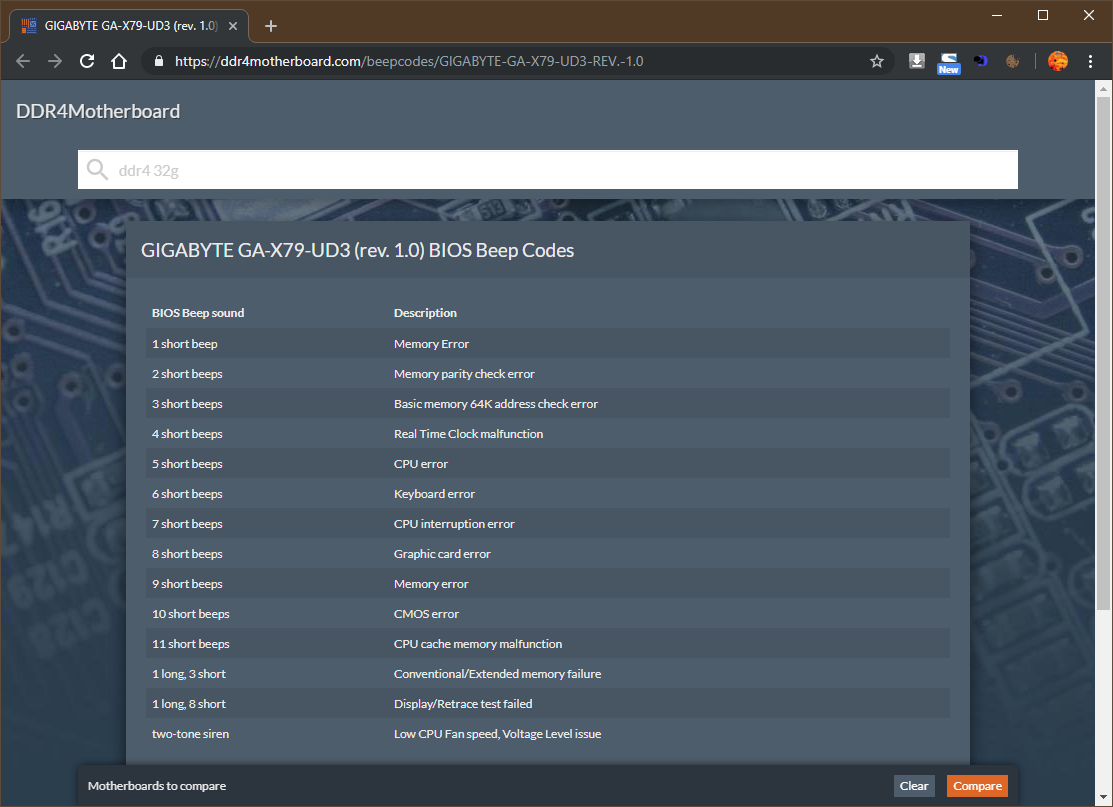Reload the current page
Screen dimensions: 1113x807
click(87, 61)
